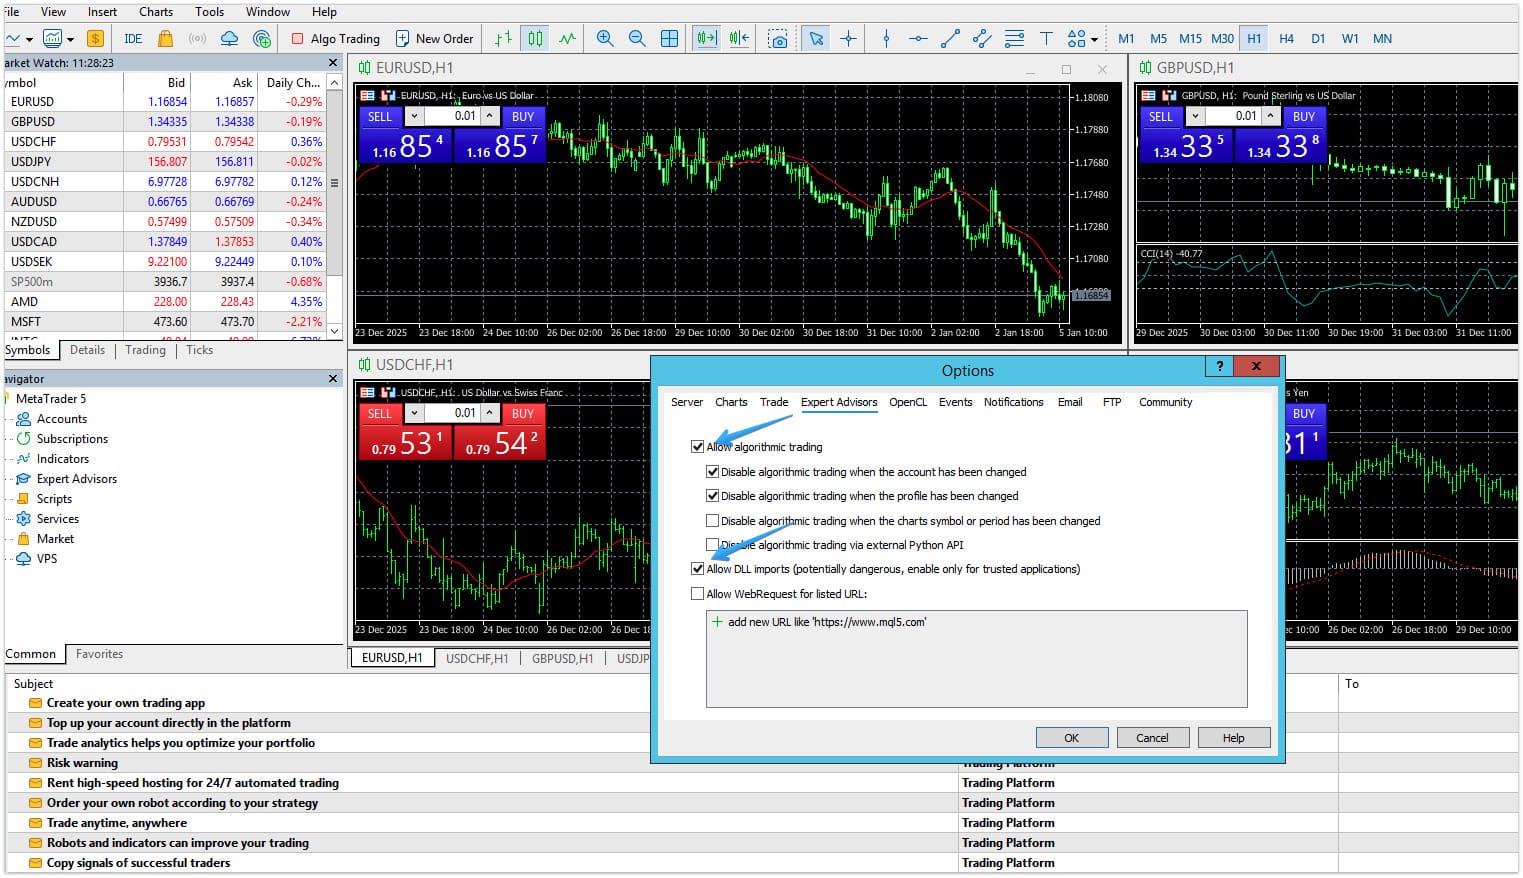1523x878 pixels.
Task: Open the Market shopping bag icon
Action: (x=166, y=39)
